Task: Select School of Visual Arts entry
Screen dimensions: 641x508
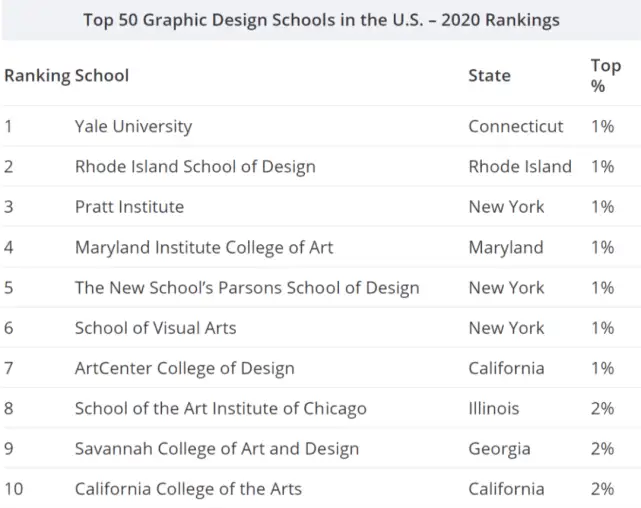Action: (x=155, y=327)
